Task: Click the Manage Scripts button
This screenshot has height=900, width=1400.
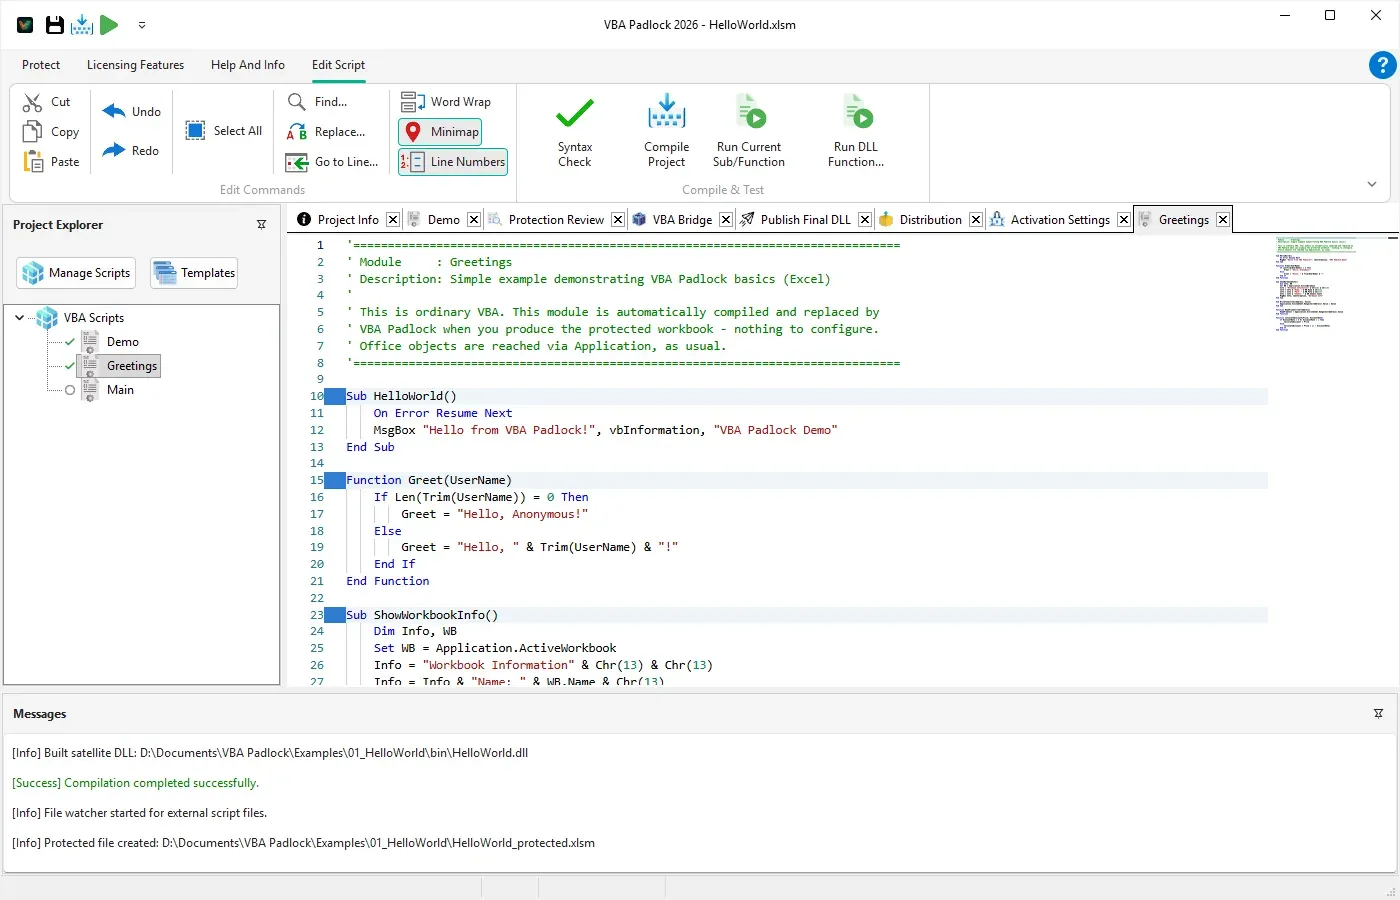Action: click(x=76, y=273)
